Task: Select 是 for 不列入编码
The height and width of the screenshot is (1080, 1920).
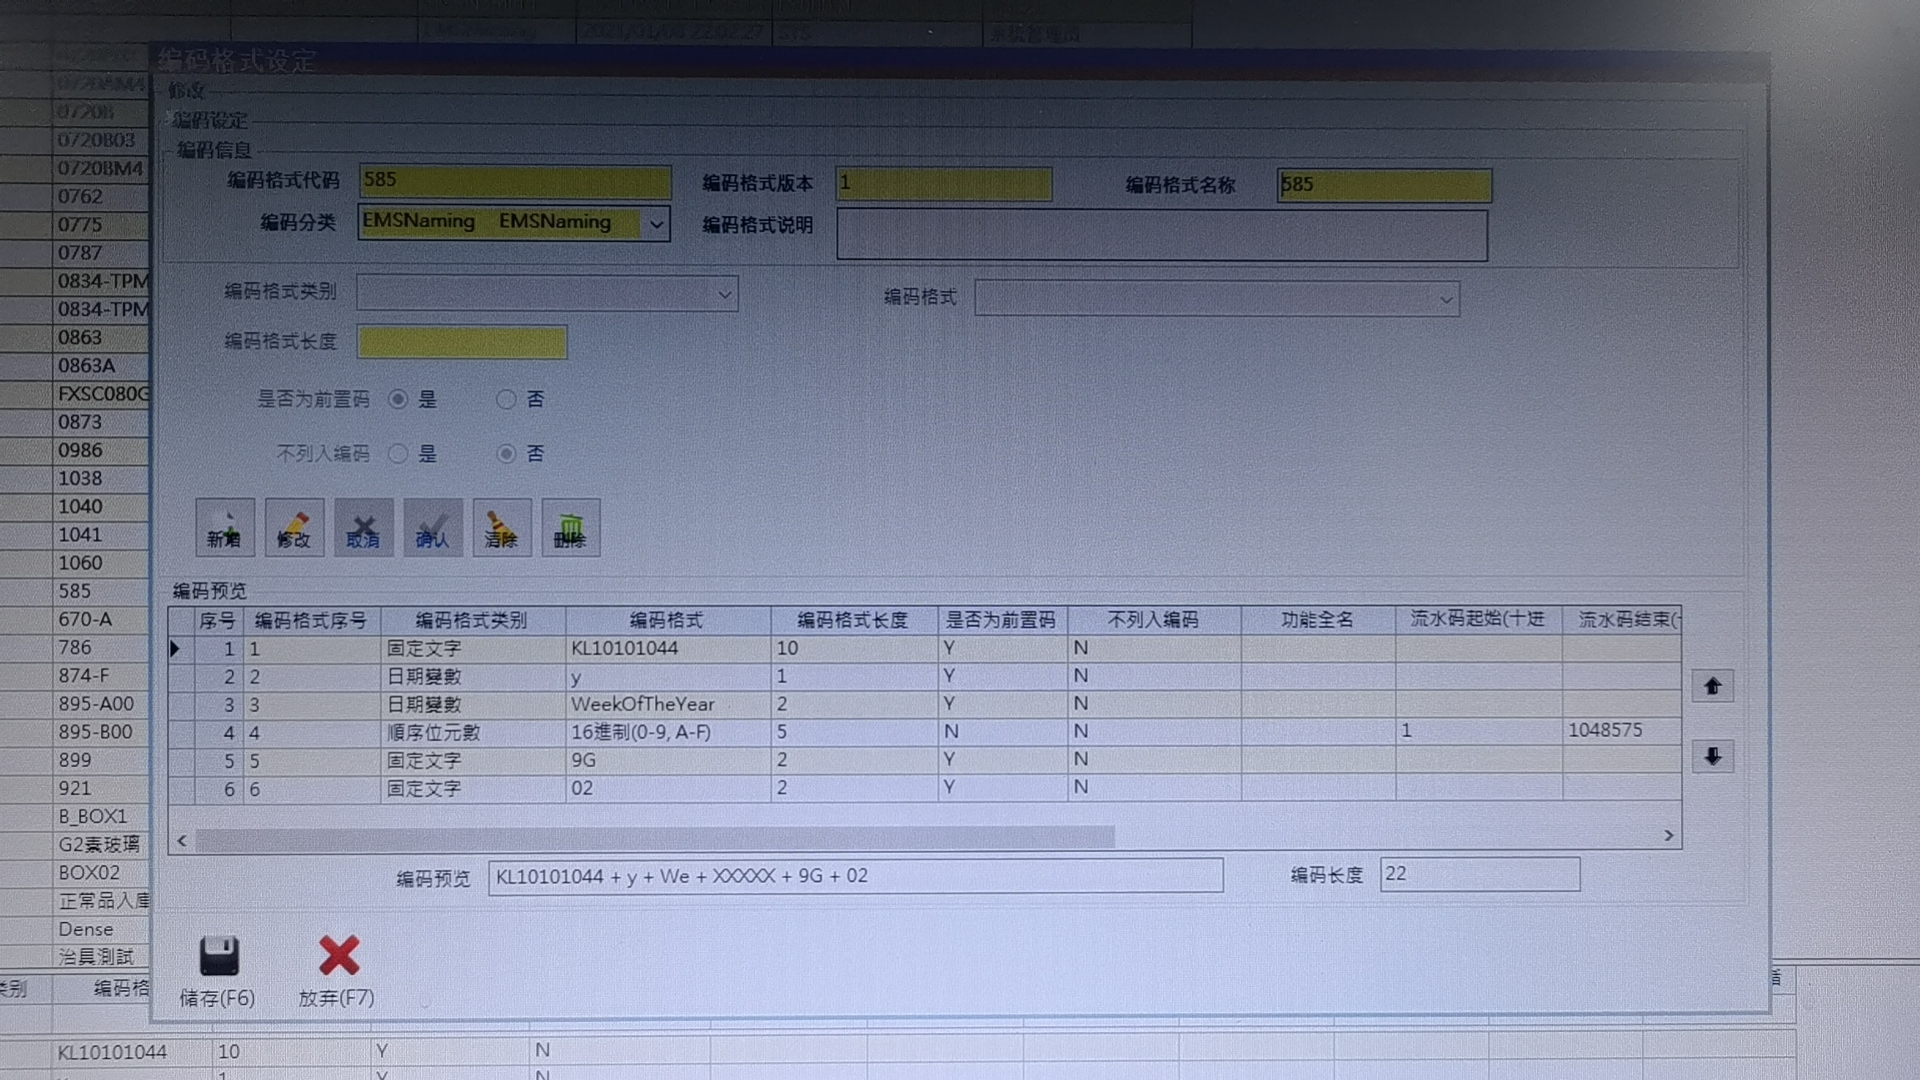Action: click(x=398, y=454)
